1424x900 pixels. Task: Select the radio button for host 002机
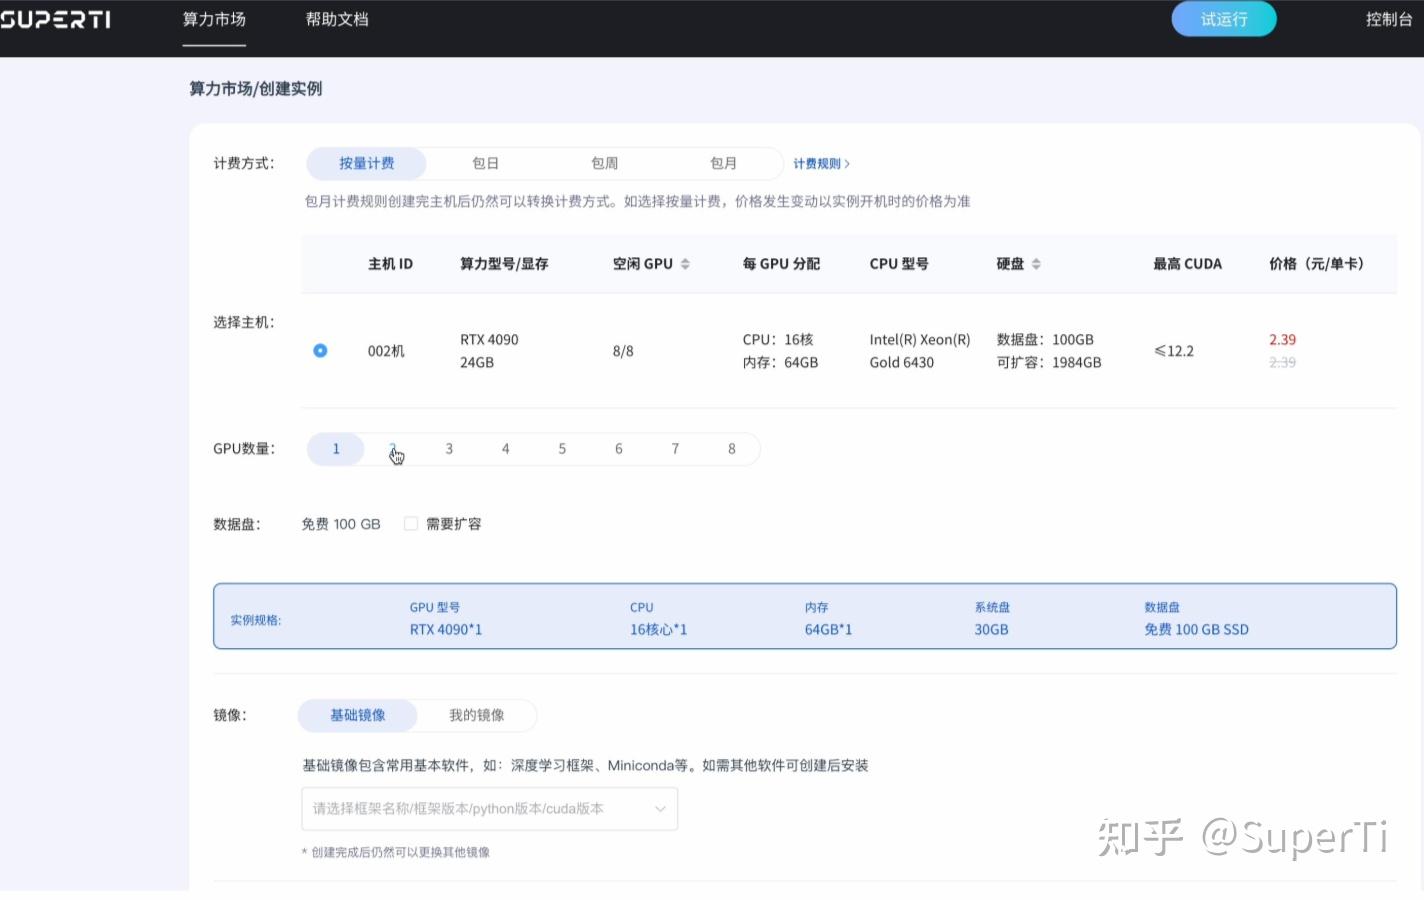(320, 351)
